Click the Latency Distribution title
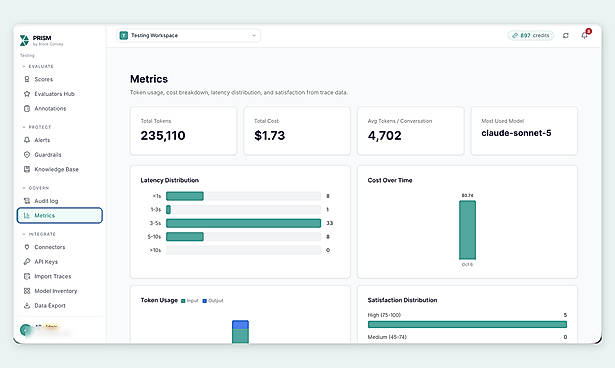615x368 pixels. tap(170, 180)
